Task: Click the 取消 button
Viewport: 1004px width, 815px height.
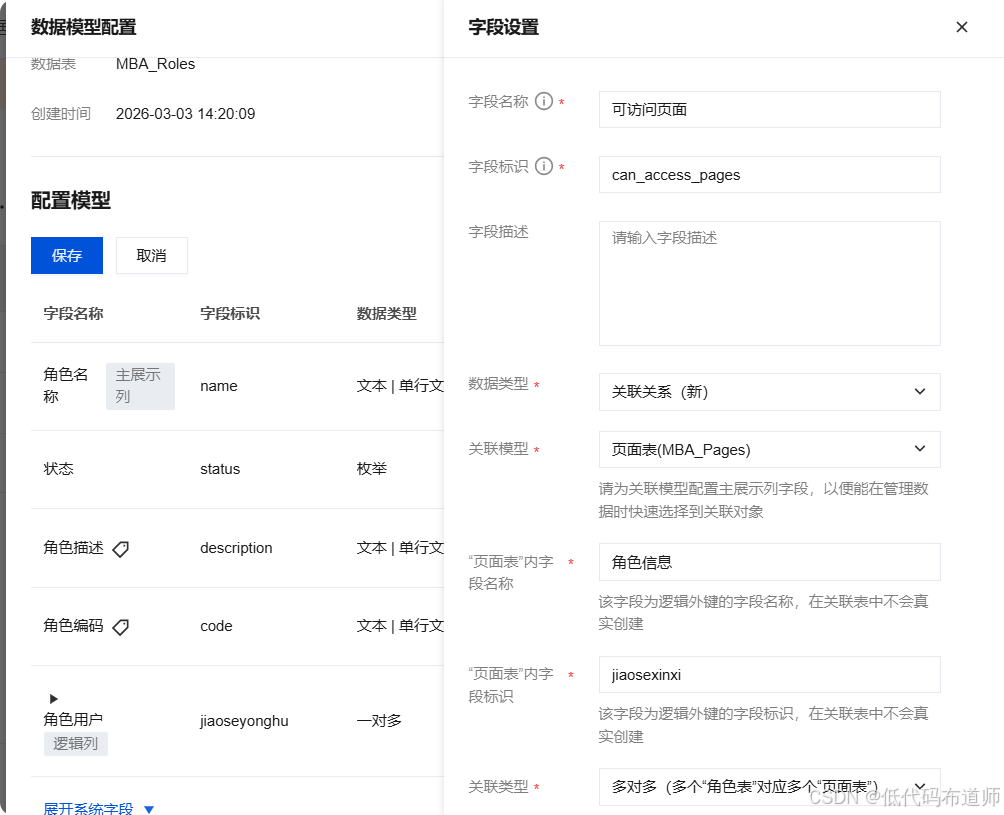Action: point(151,255)
